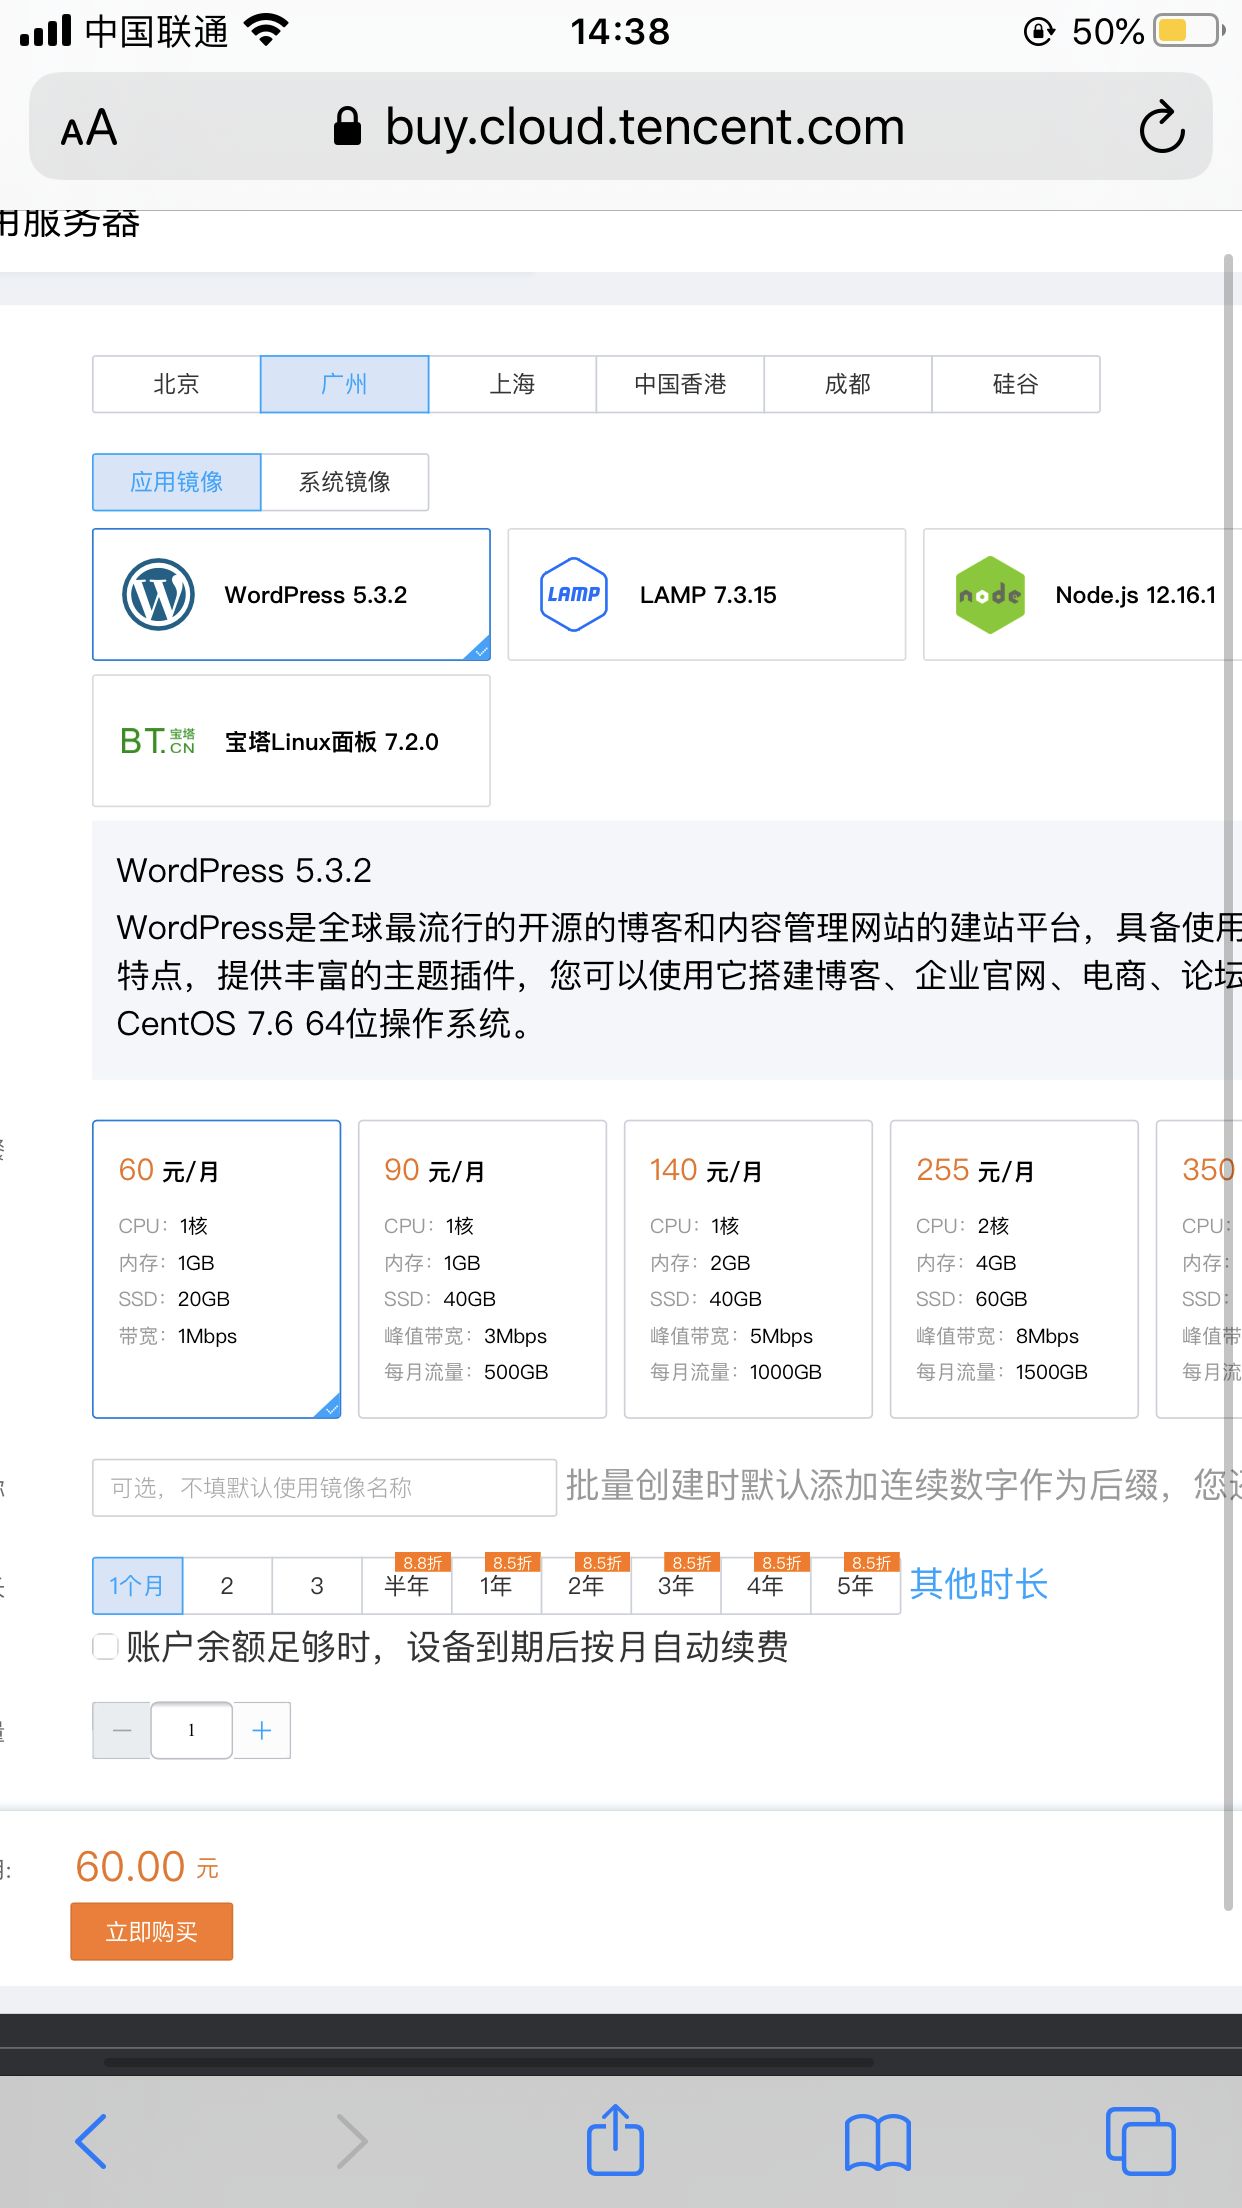Image resolution: width=1242 pixels, height=2208 pixels.
Task: Choose duration 3 months
Action: coord(317,1586)
